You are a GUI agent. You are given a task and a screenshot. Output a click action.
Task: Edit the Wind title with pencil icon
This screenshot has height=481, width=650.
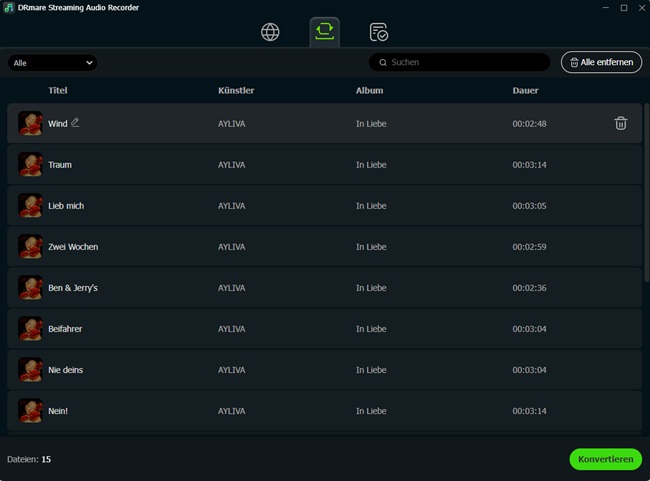(x=76, y=123)
